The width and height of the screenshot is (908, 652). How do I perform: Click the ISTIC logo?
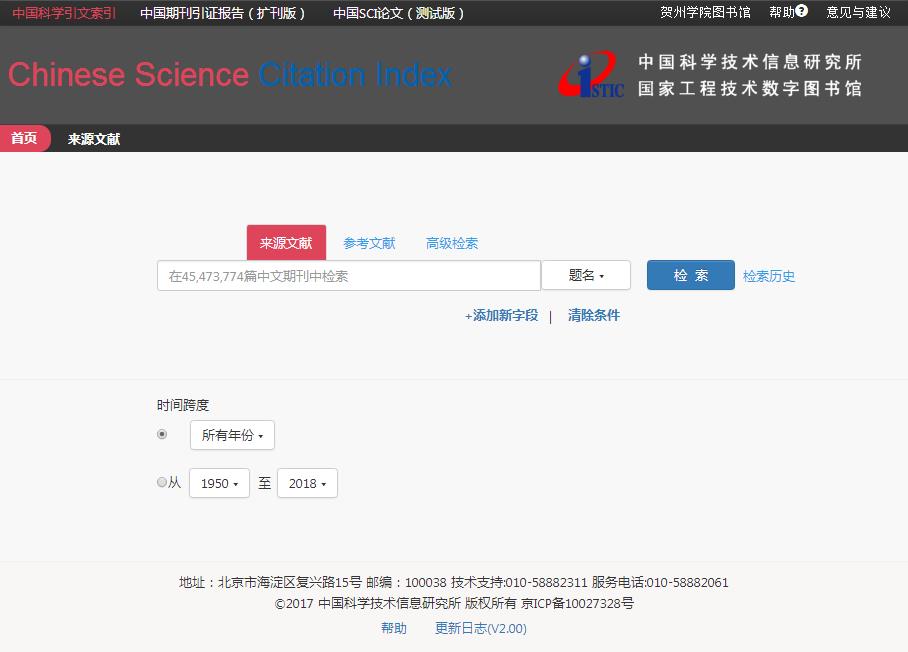591,74
